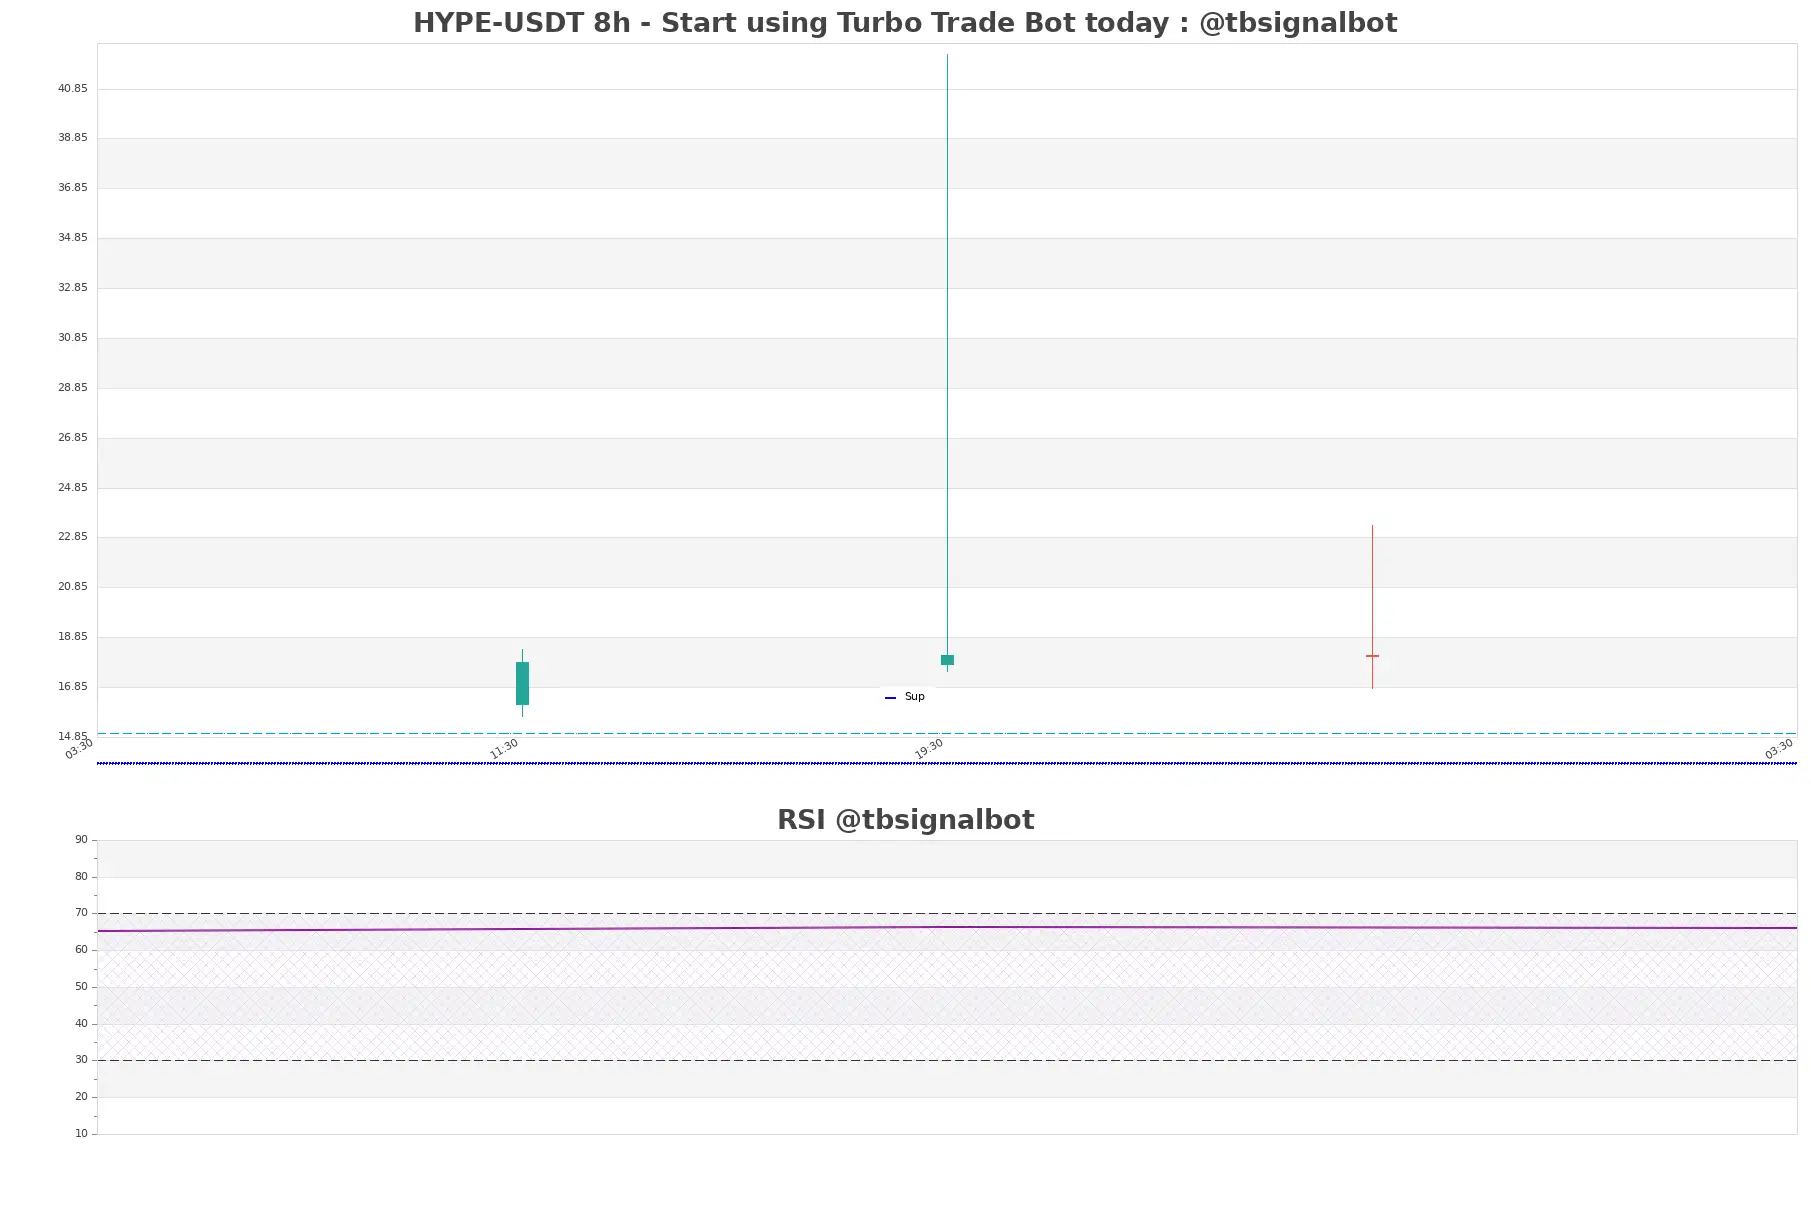The height and width of the screenshot is (1208, 1811).
Task: Click the 16.85 price axis label
Action: coord(72,687)
